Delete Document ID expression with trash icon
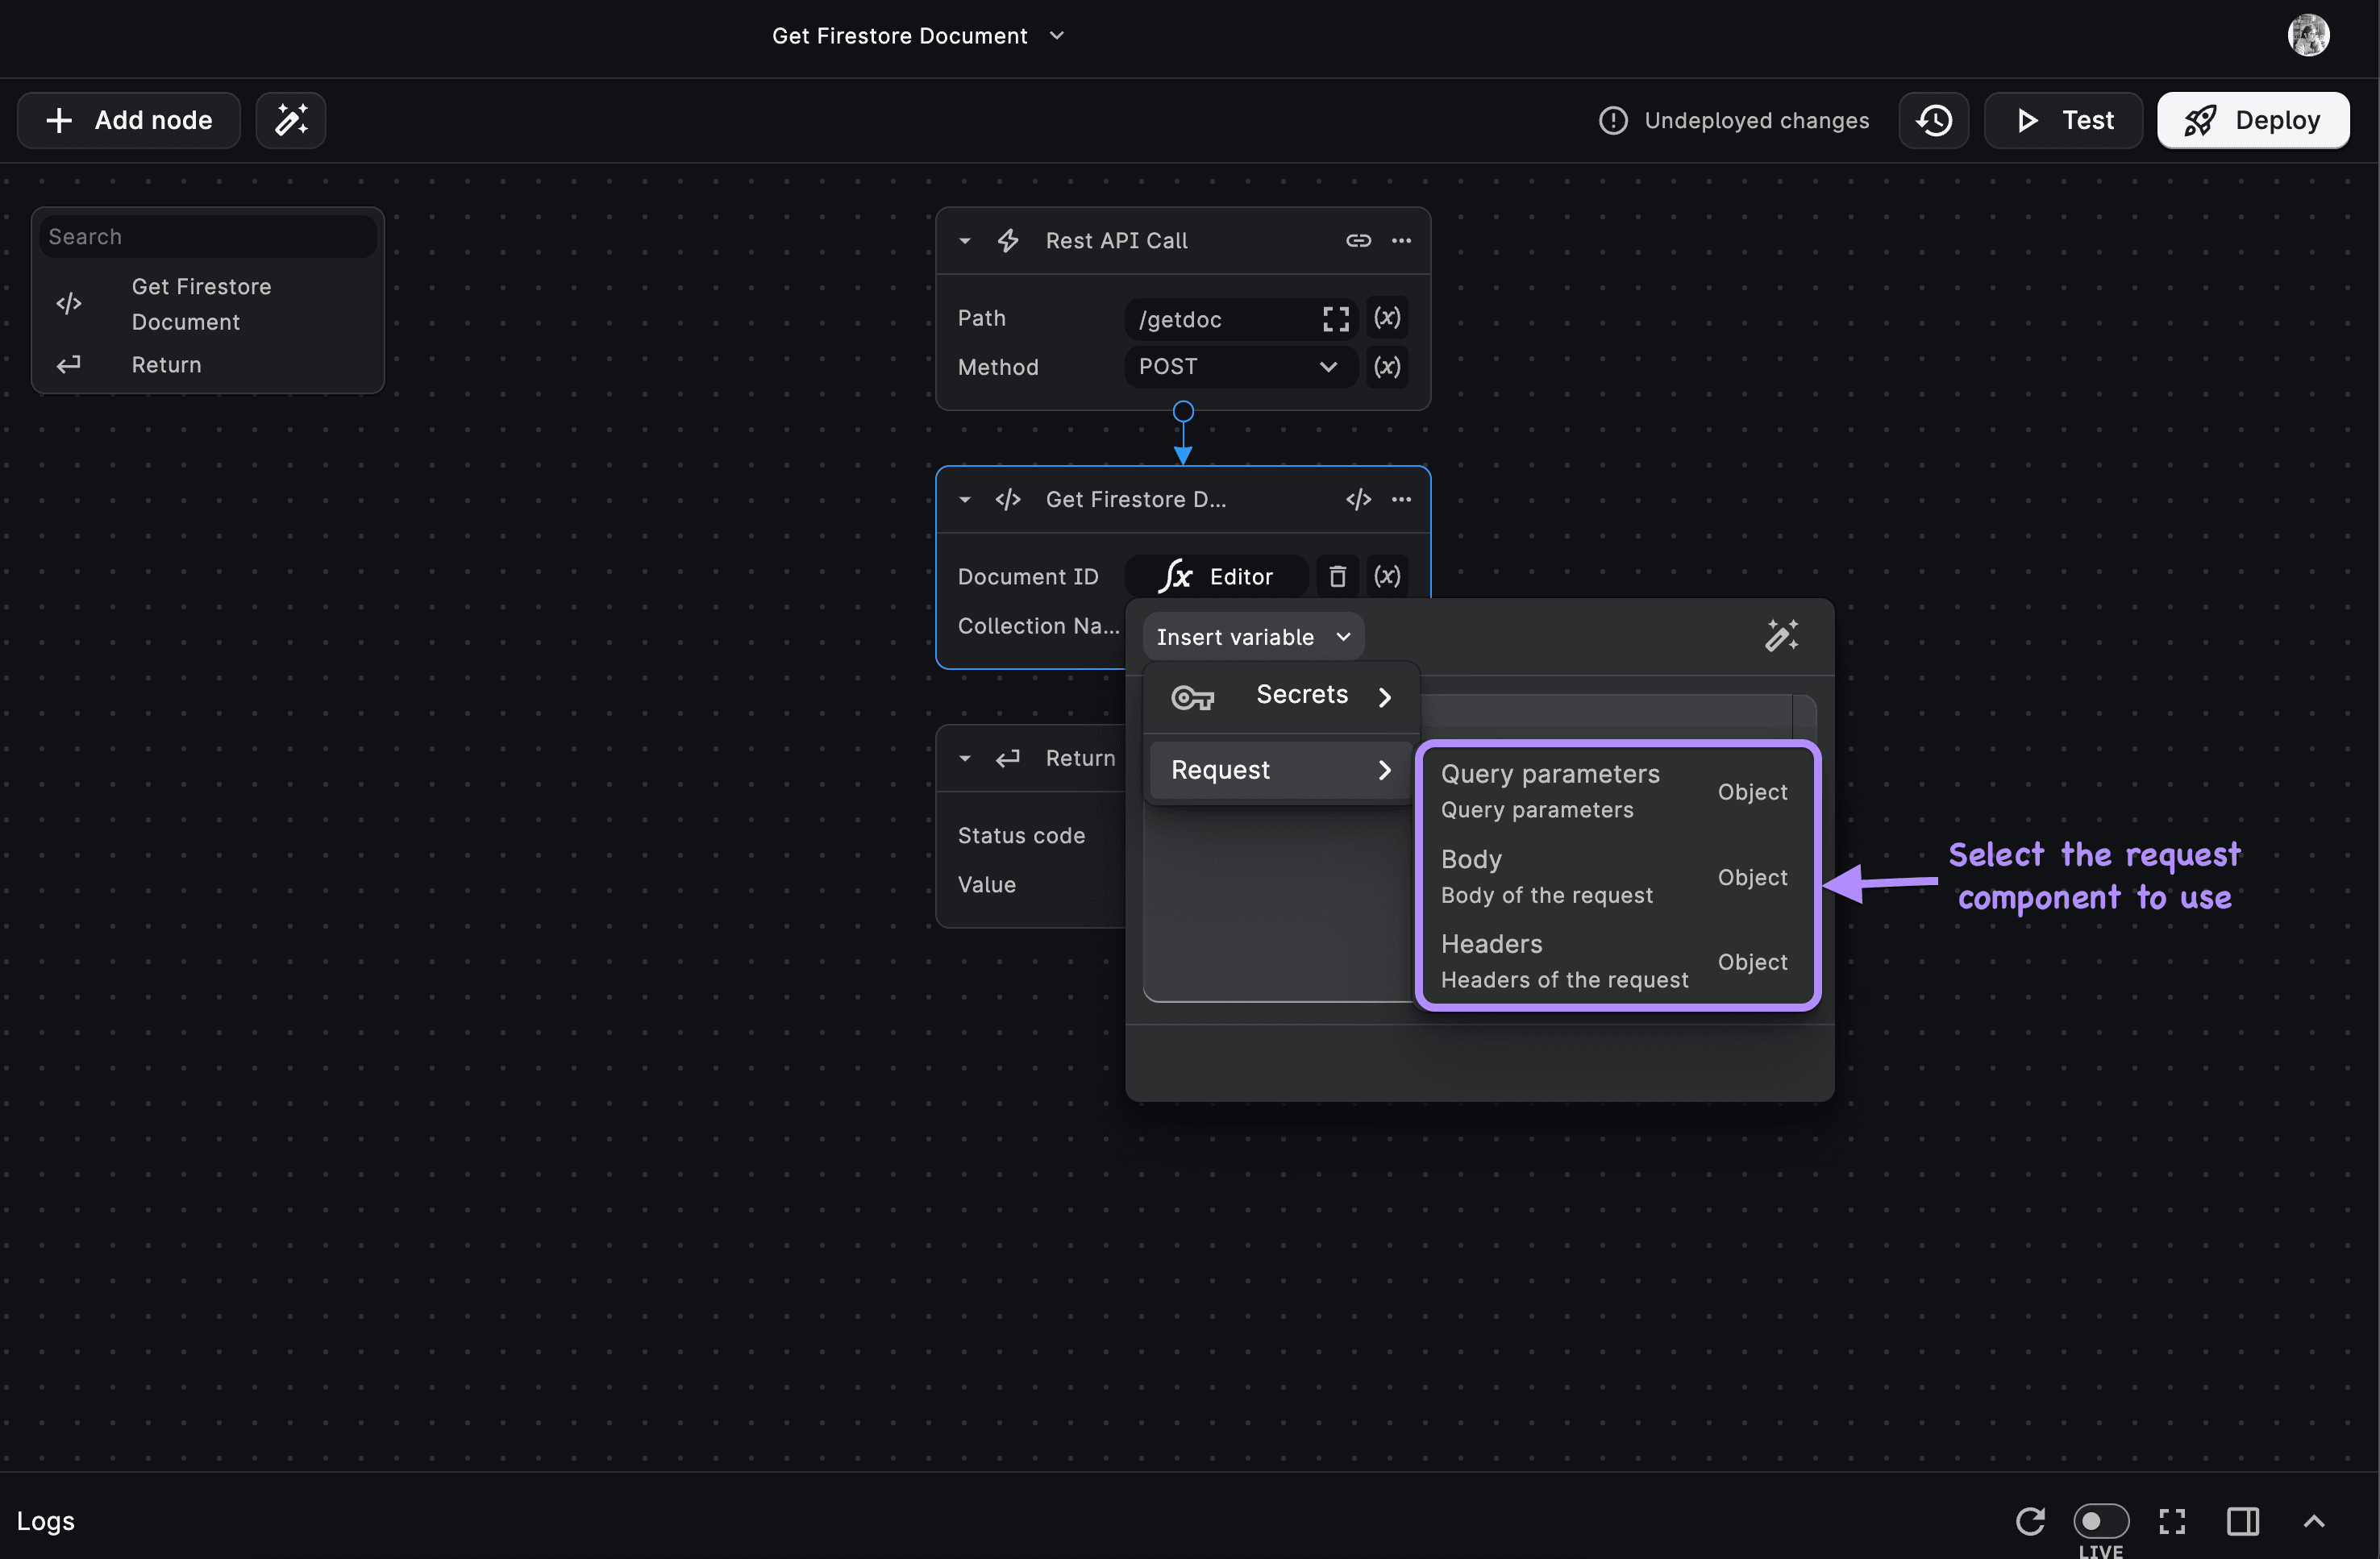2380x1559 pixels. coord(1337,576)
